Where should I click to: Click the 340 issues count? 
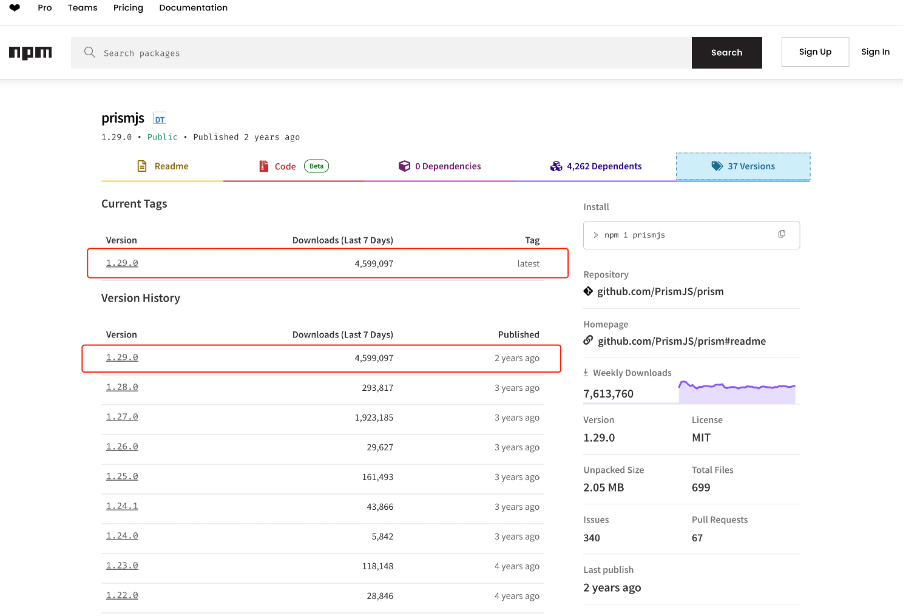pos(592,538)
